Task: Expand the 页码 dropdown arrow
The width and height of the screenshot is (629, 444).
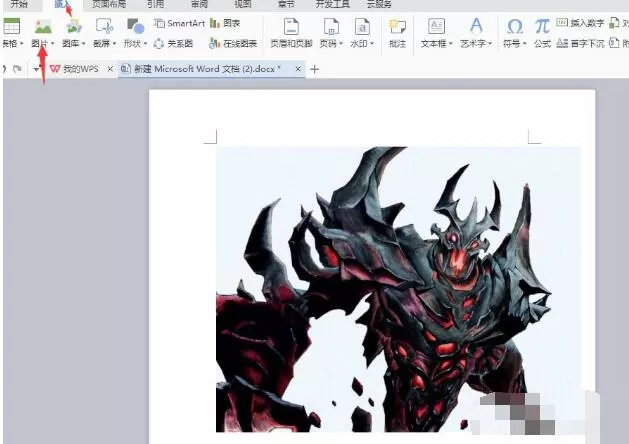Action: [341, 43]
